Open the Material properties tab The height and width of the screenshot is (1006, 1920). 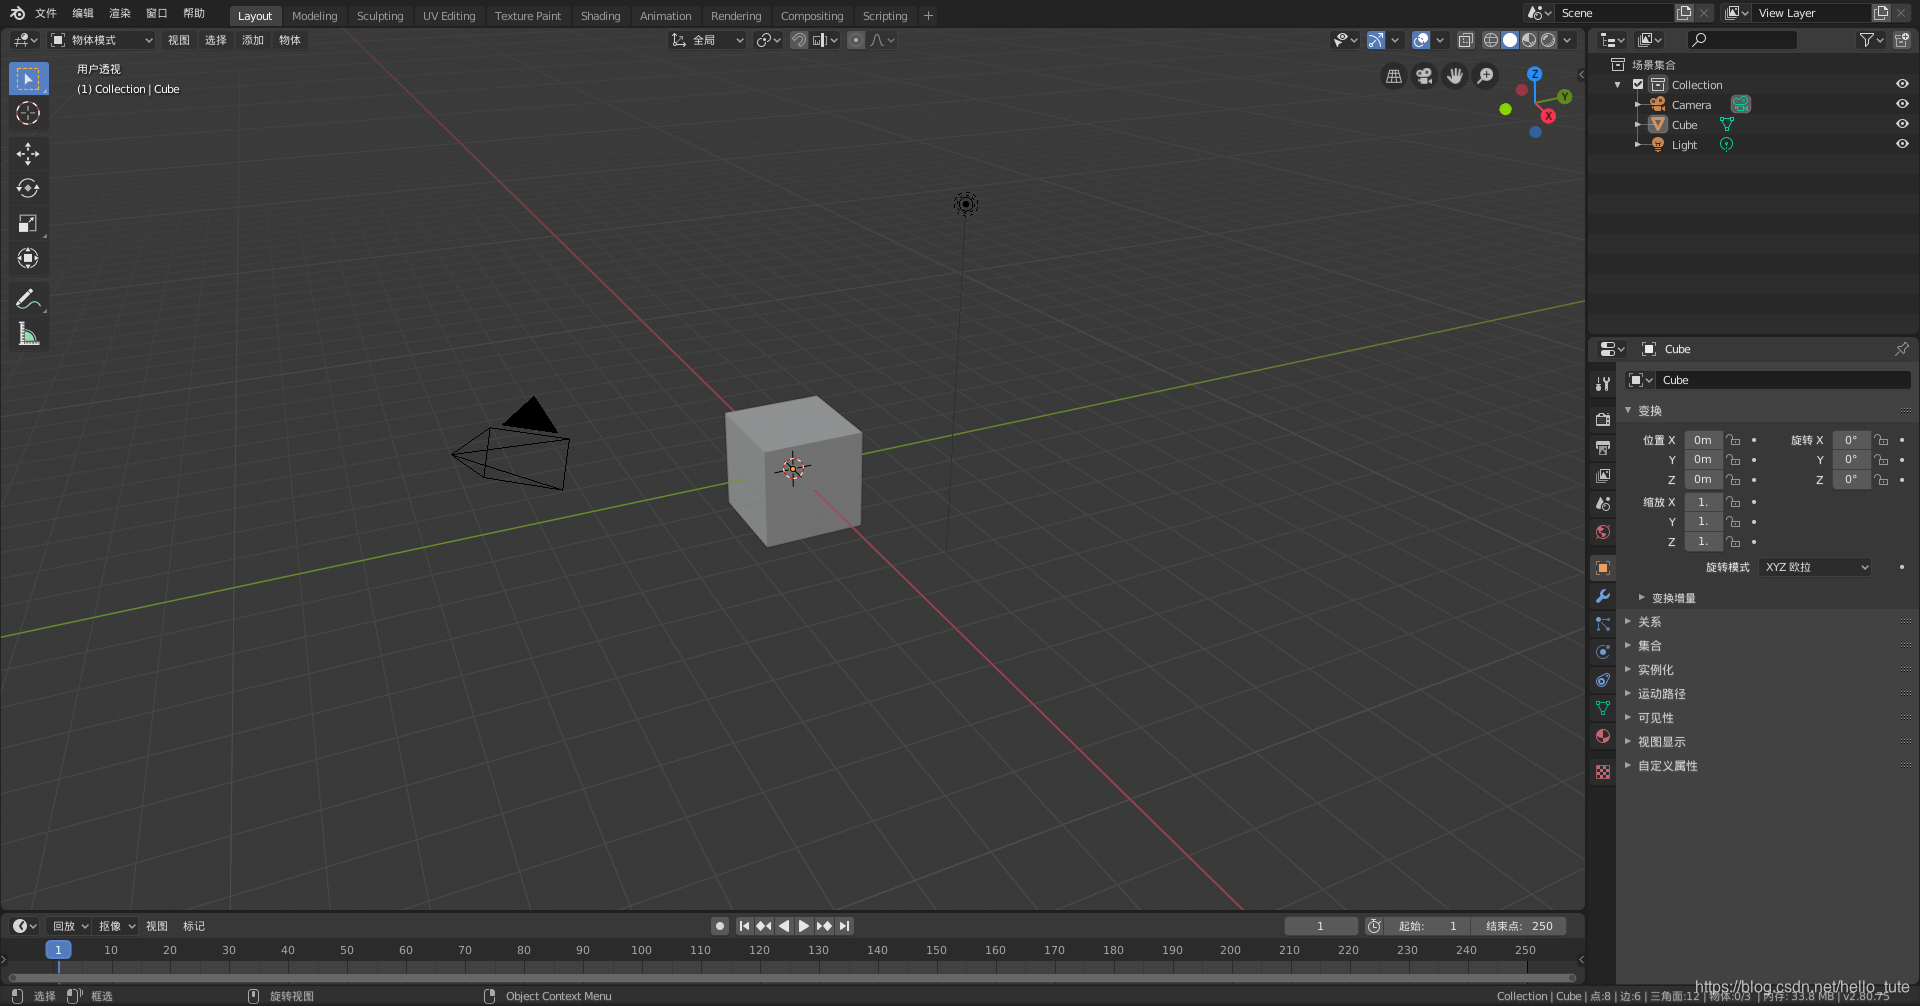coord(1603,736)
